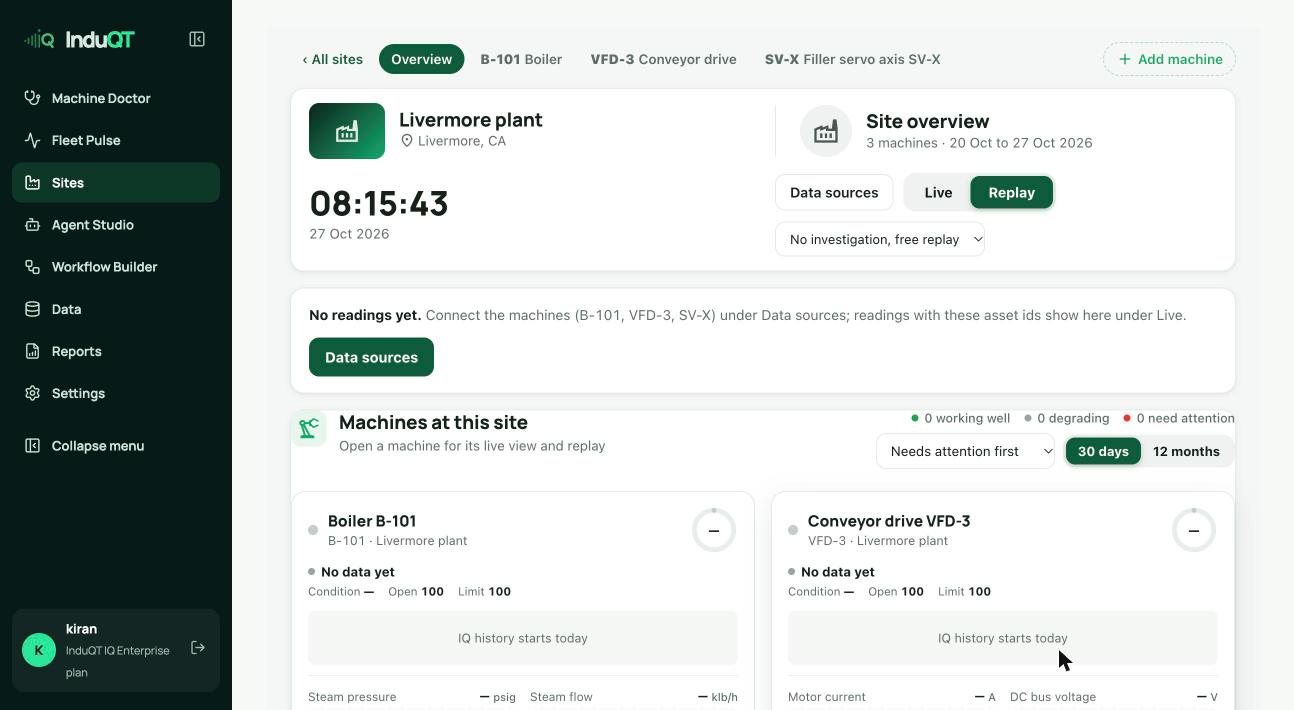Go back to All sites

click(333, 59)
